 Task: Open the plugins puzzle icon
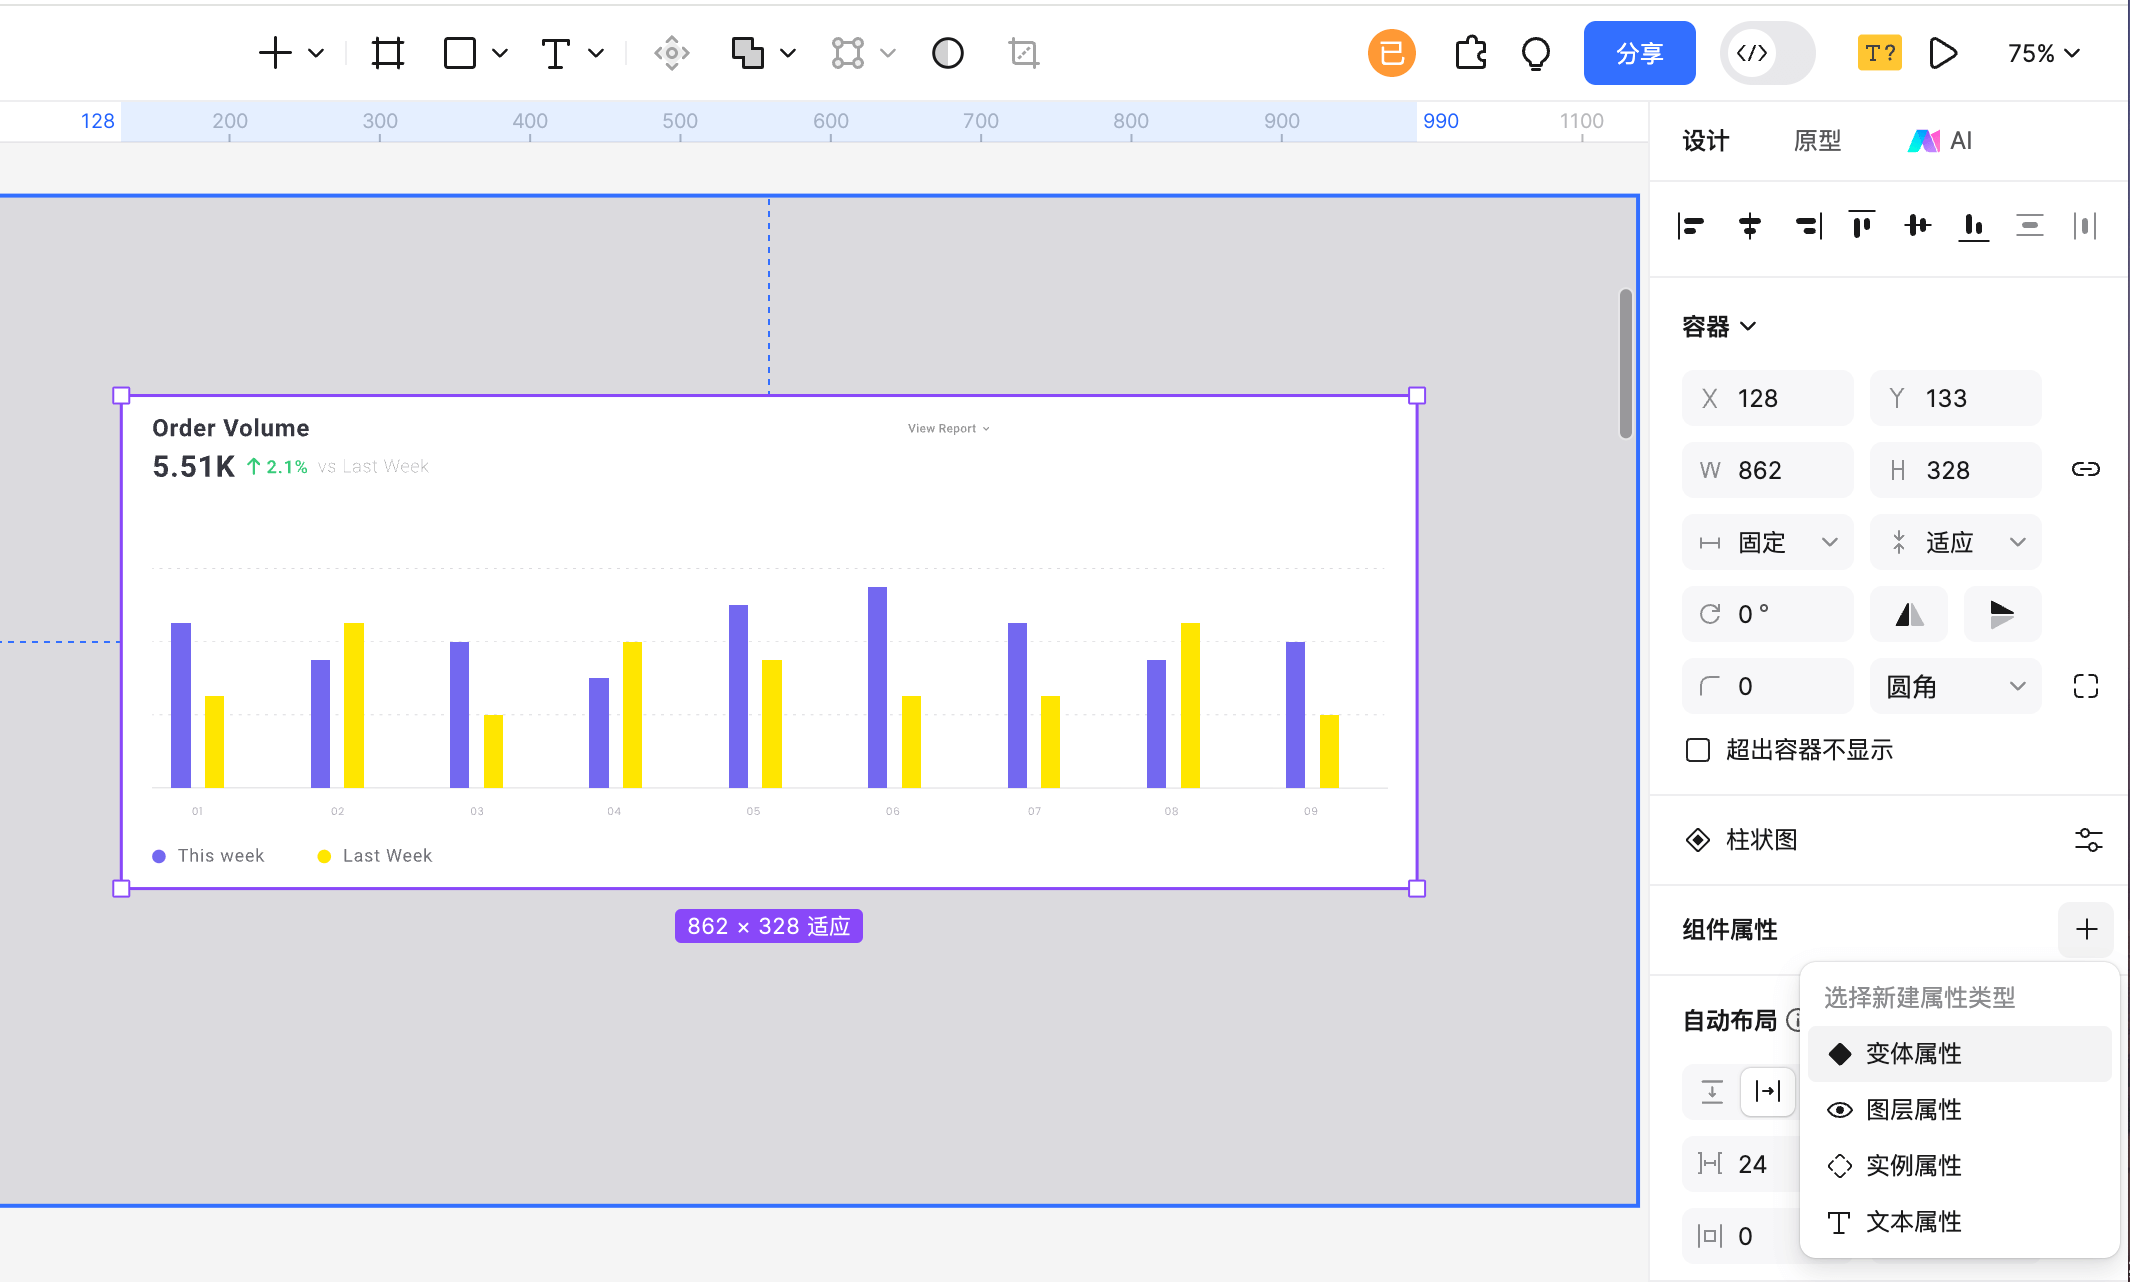(1470, 53)
